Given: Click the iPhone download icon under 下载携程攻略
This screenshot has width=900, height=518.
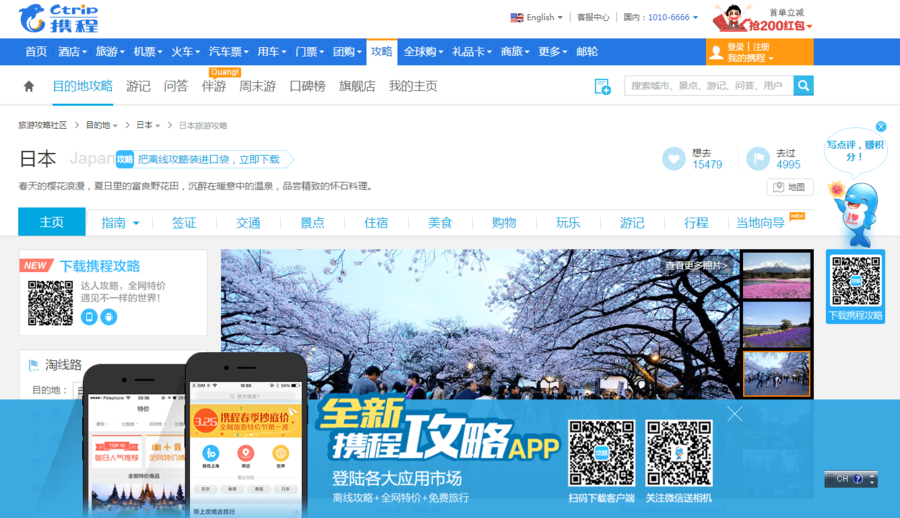Looking at the screenshot, I should (x=89, y=316).
